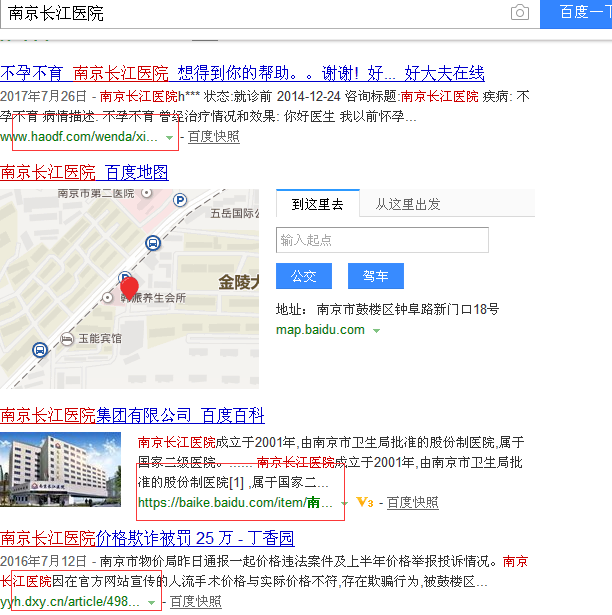Click the circle marker beside 韩派养生会所
The image size is (612, 615).
[x=109, y=298]
